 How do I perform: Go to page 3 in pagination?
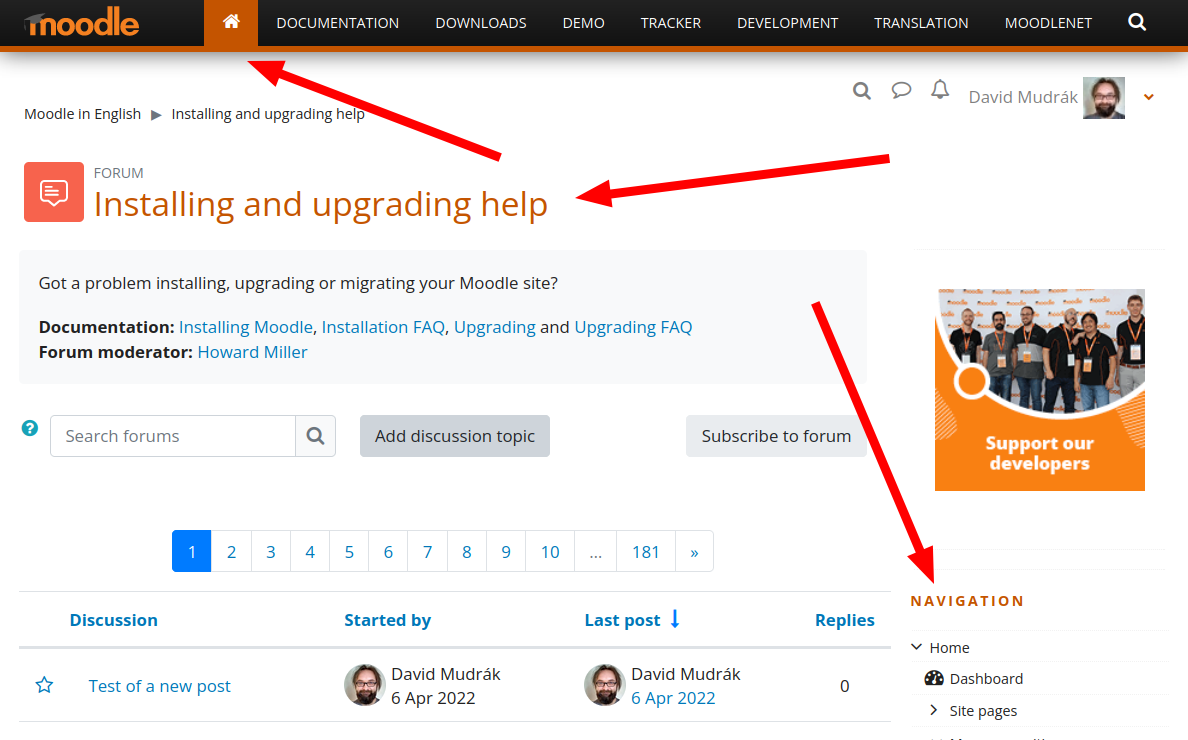(270, 551)
